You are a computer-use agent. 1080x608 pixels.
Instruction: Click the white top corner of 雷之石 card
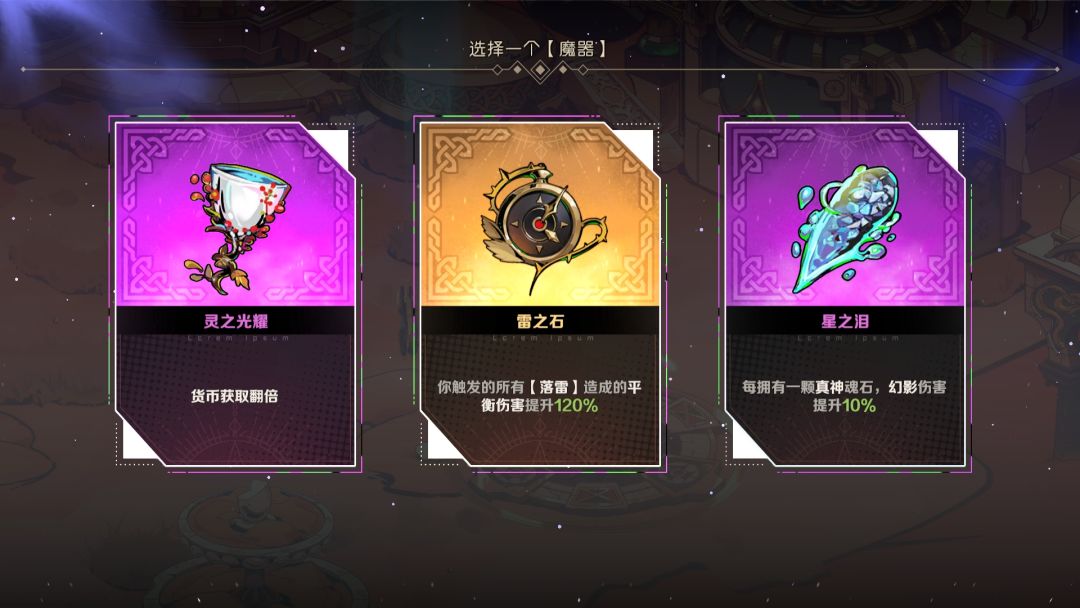pos(639,143)
